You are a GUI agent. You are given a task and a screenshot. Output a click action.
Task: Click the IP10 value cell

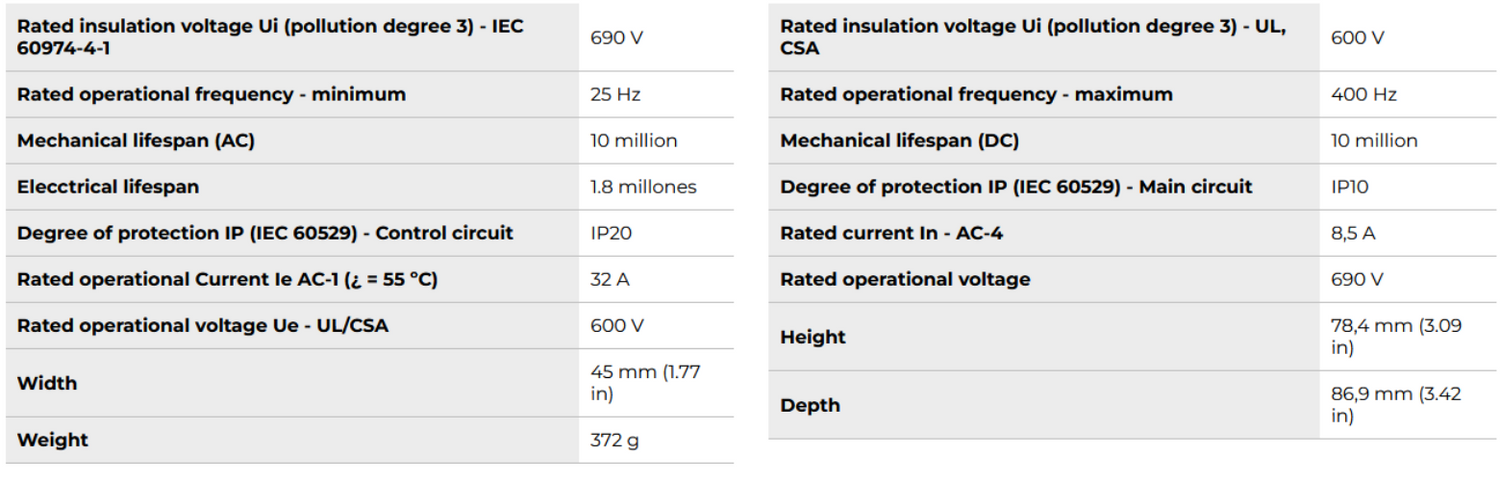[x=1349, y=187]
